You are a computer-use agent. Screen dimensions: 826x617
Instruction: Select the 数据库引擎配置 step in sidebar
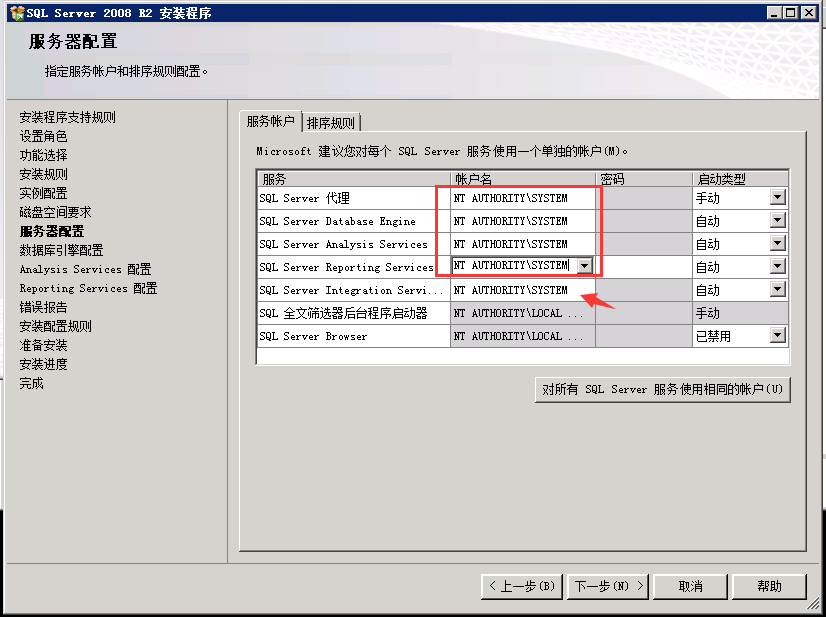tap(61, 250)
